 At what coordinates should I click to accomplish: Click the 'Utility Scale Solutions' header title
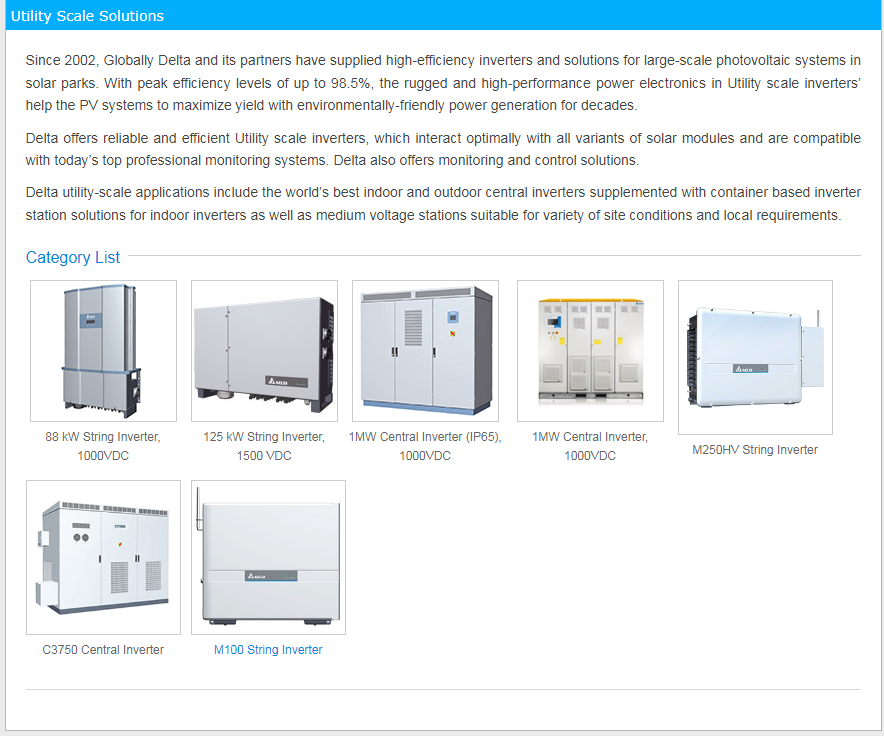pos(88,16)
